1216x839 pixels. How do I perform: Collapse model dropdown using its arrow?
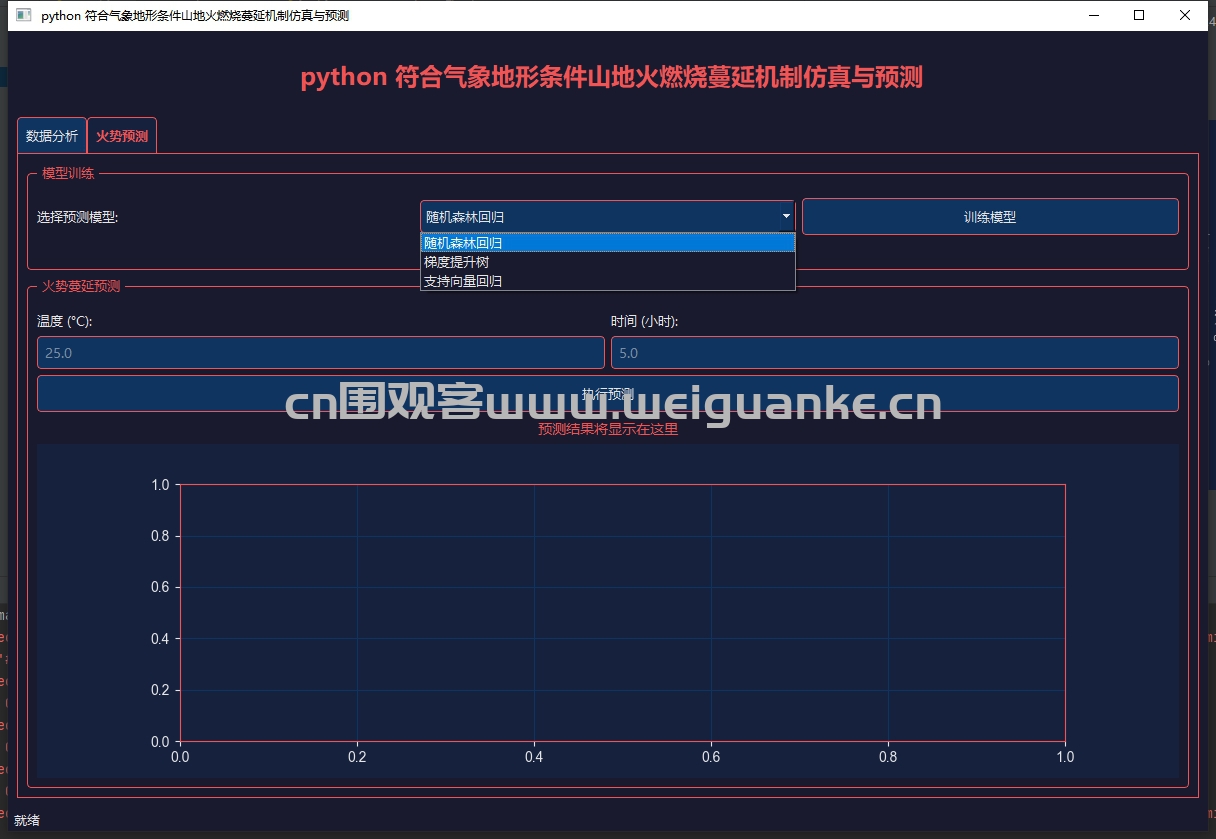(786, 216)
